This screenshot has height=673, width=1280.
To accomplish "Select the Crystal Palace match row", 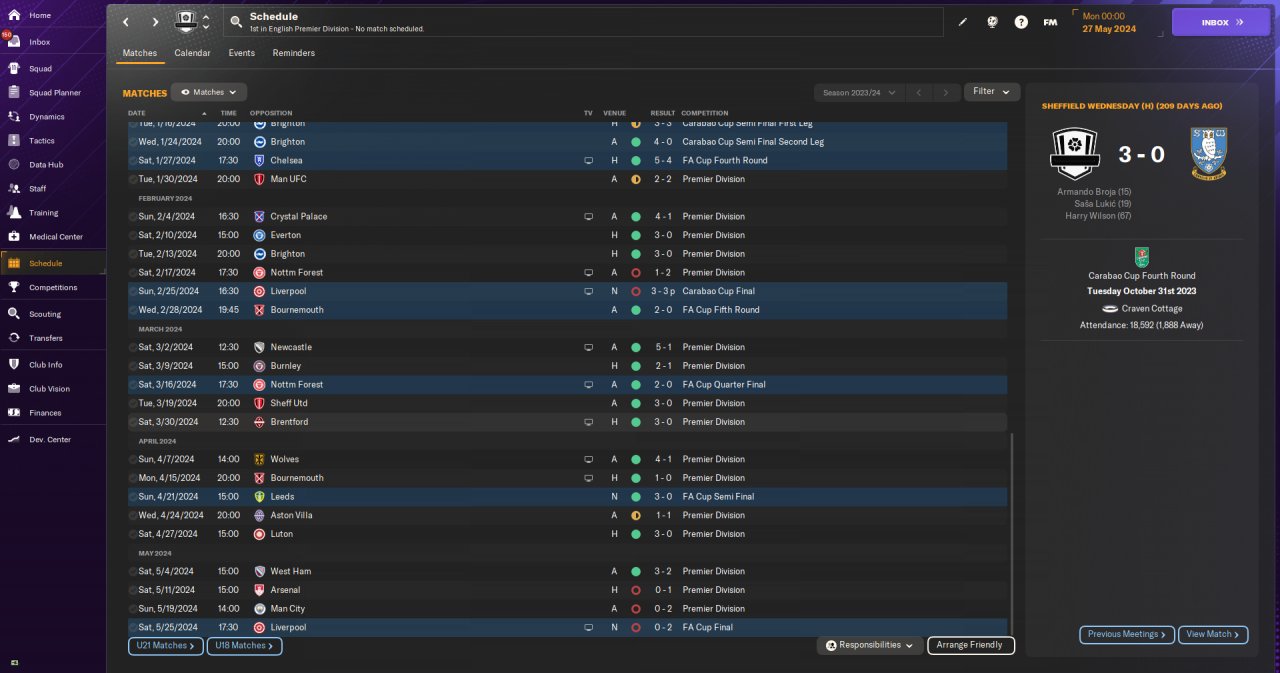I will coord(567,216).
